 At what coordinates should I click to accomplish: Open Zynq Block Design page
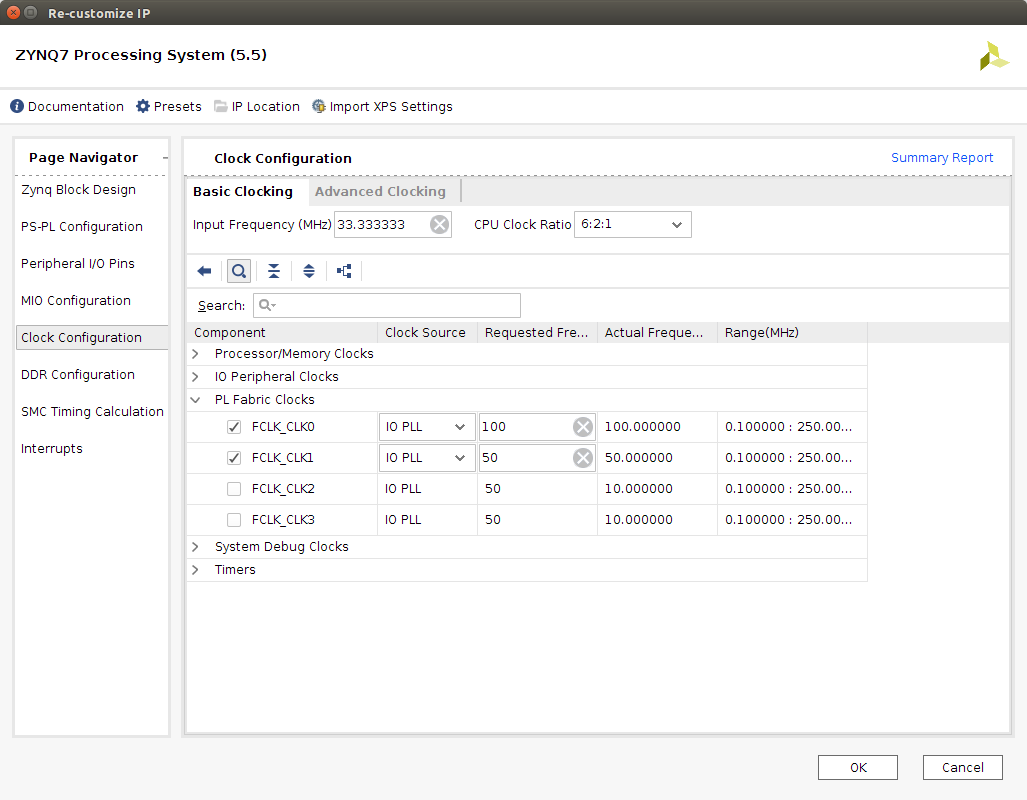79,189
